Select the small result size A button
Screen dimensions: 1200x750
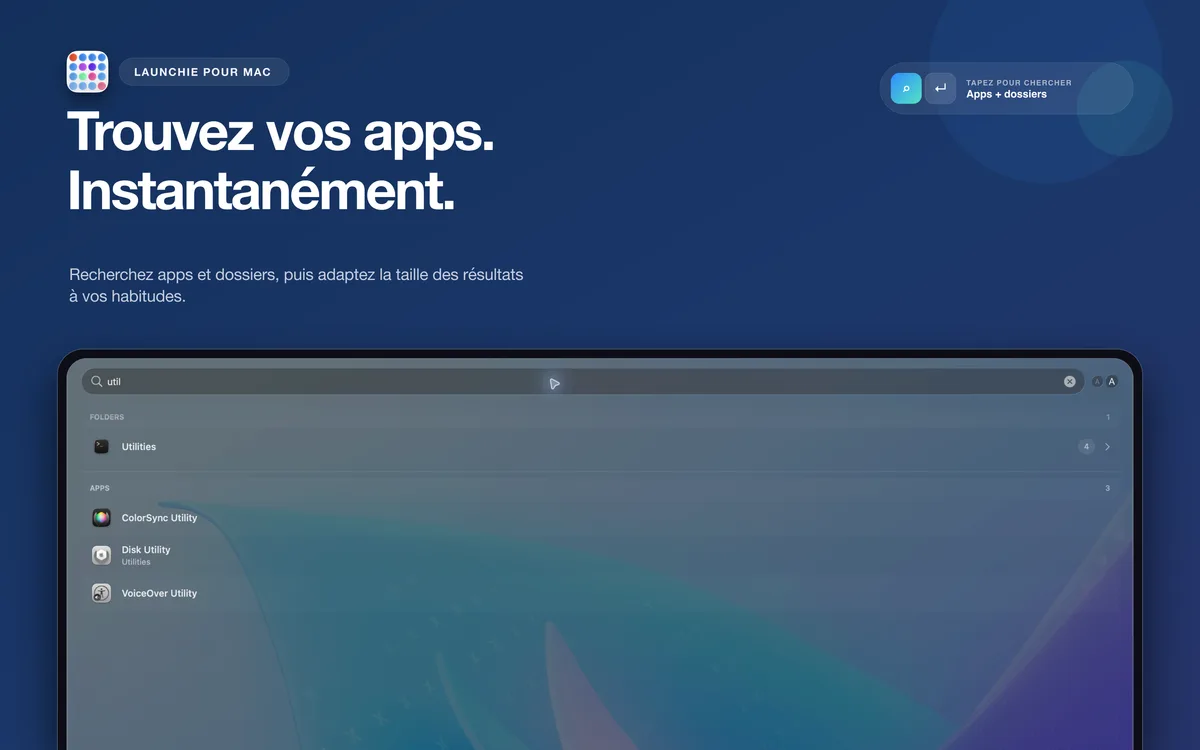coord(1097,381)
